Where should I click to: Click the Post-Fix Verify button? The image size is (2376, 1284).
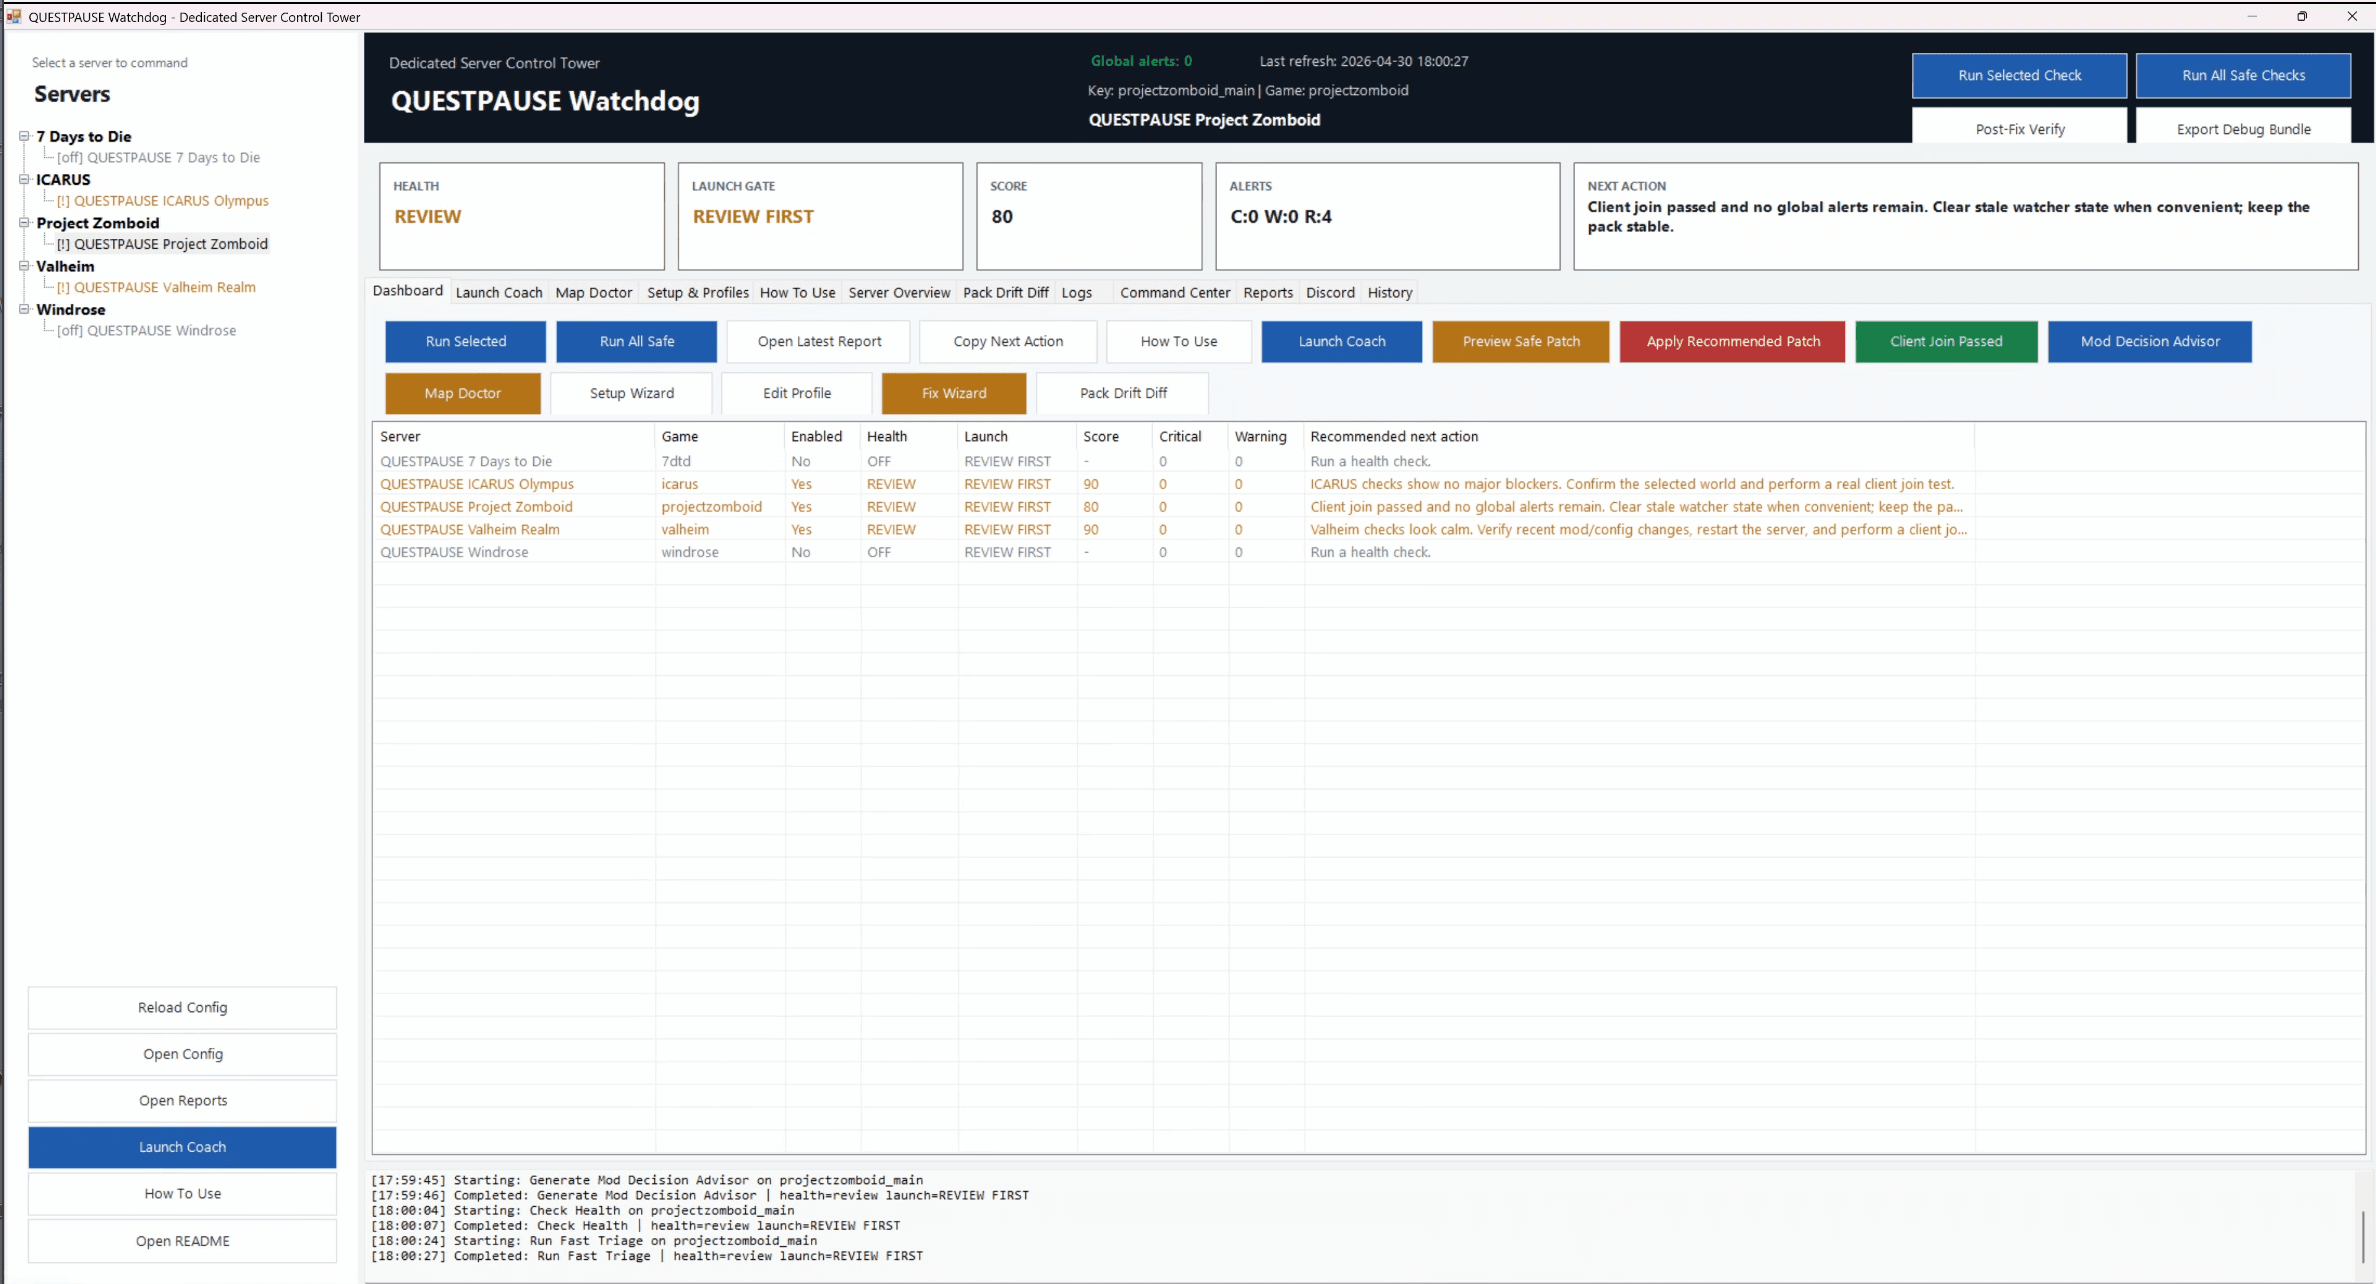tap(2019, 128)
